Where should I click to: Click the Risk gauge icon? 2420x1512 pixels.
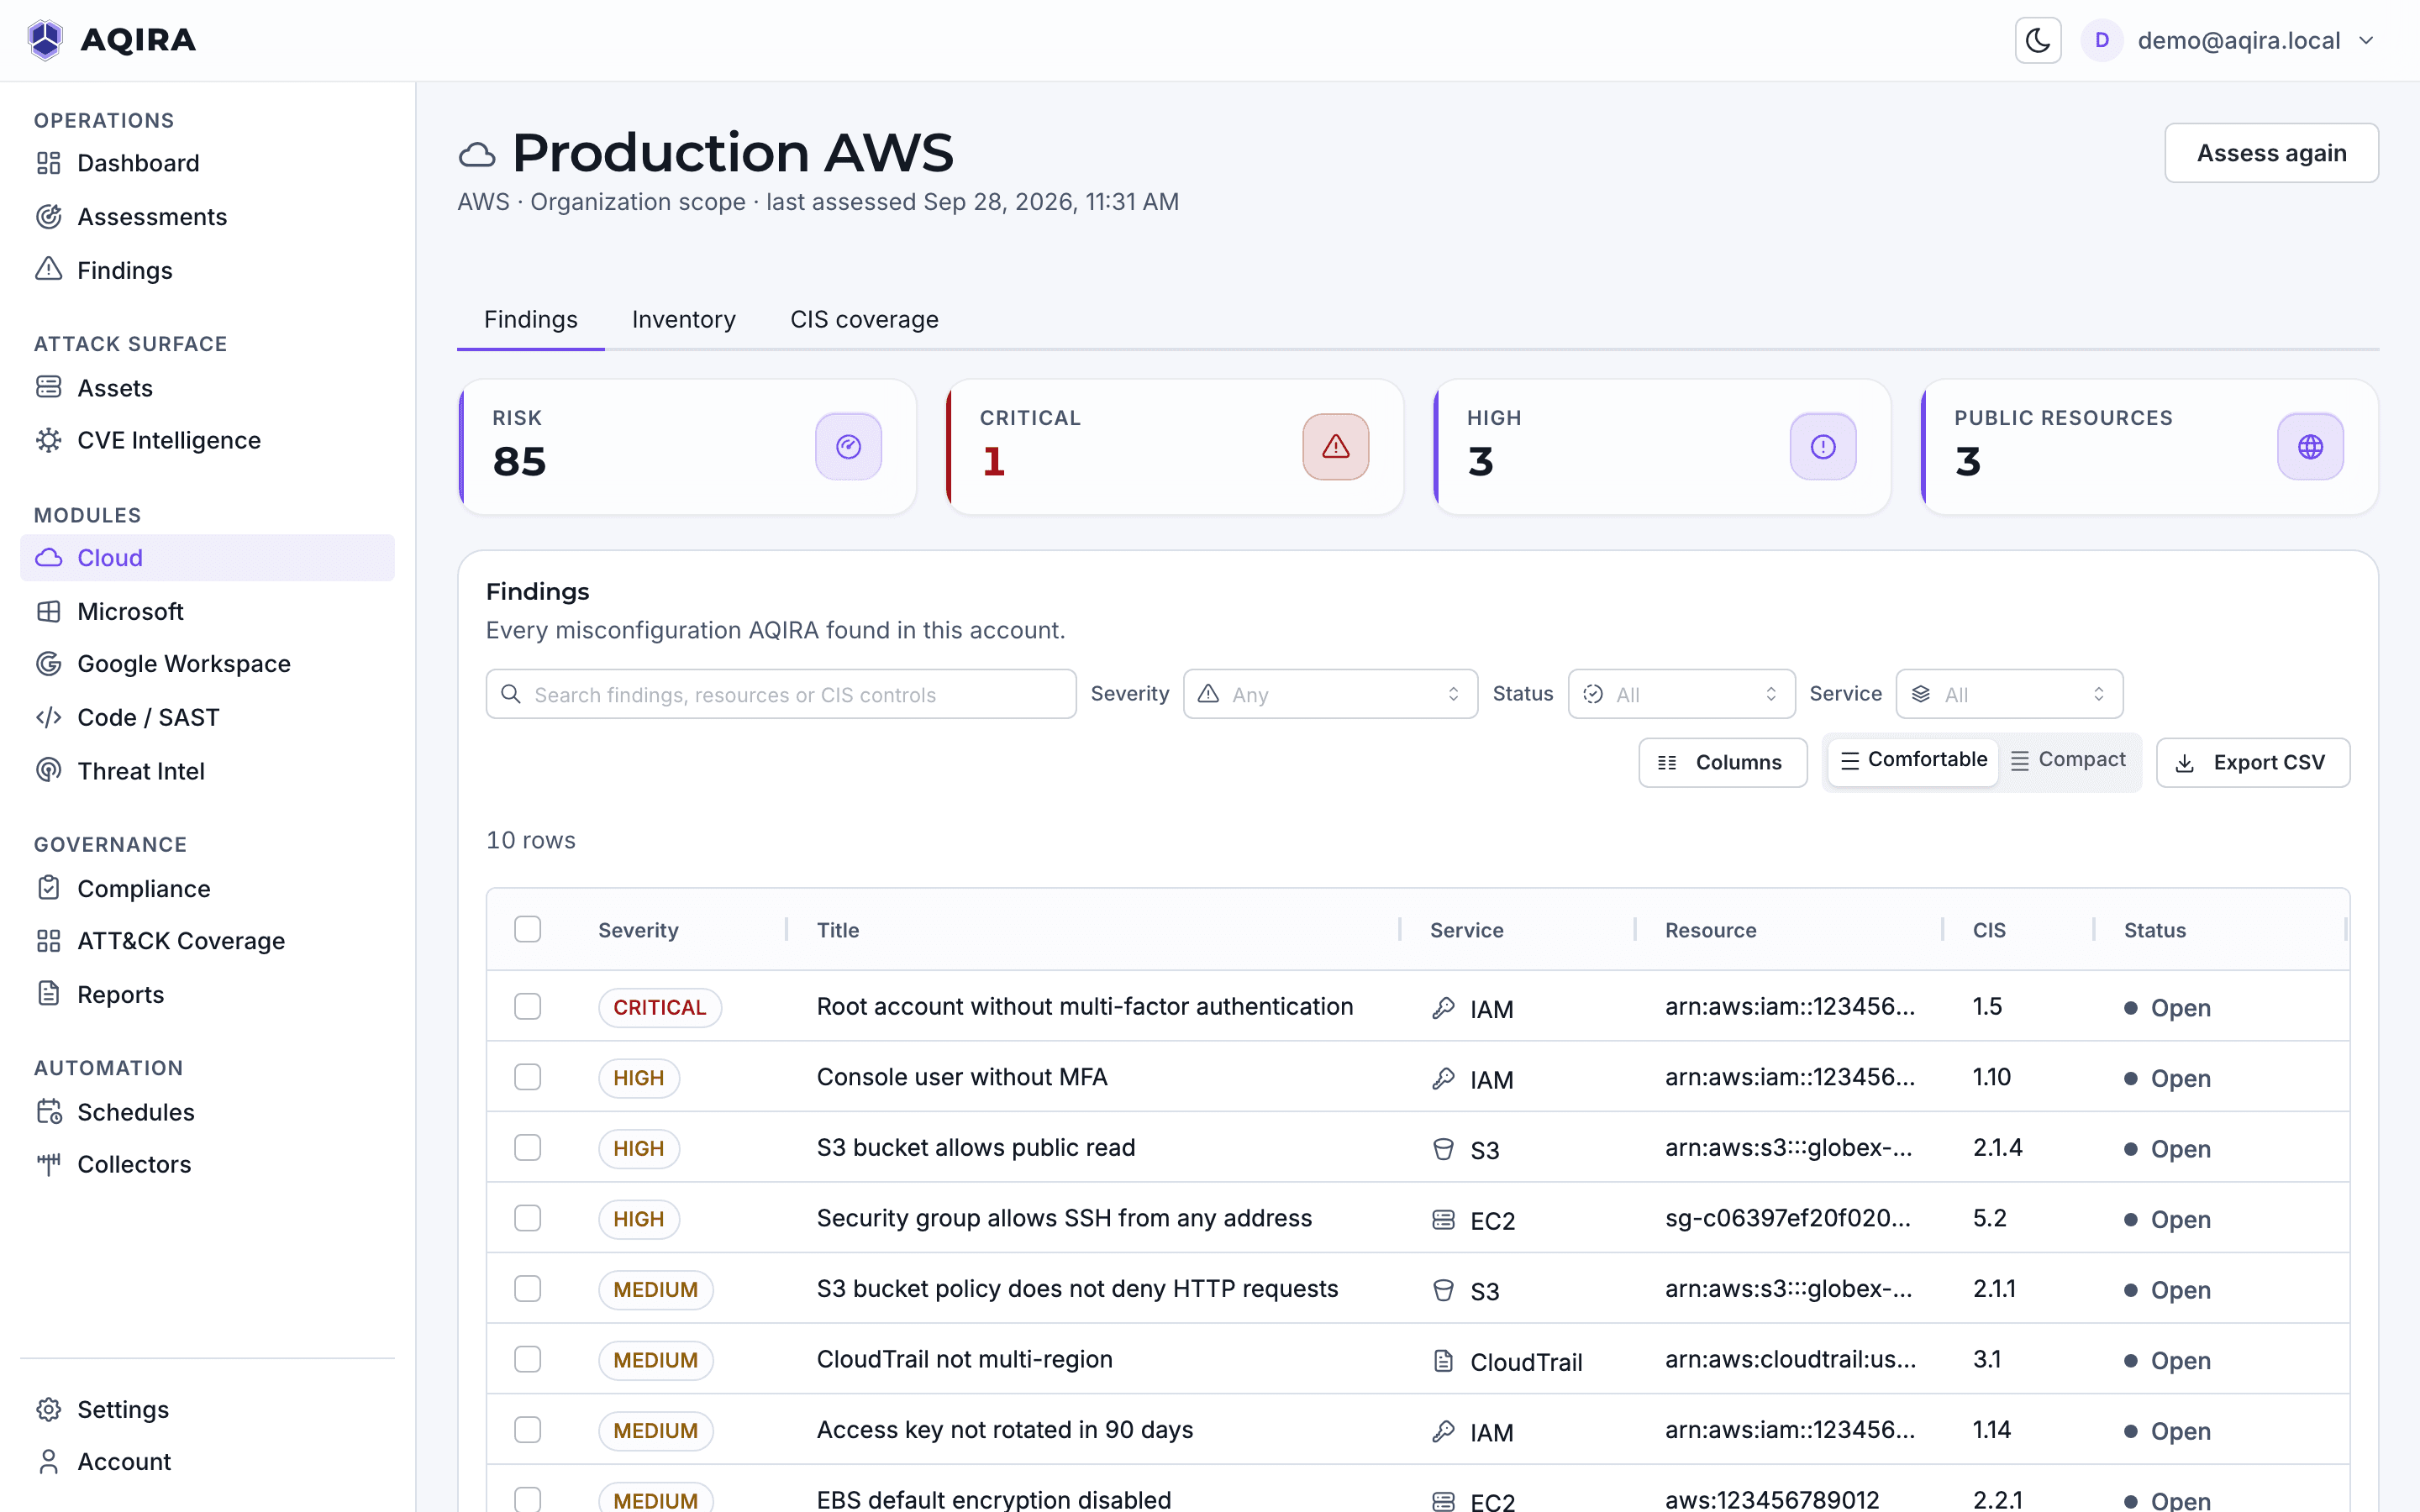(x=848, y=446)
